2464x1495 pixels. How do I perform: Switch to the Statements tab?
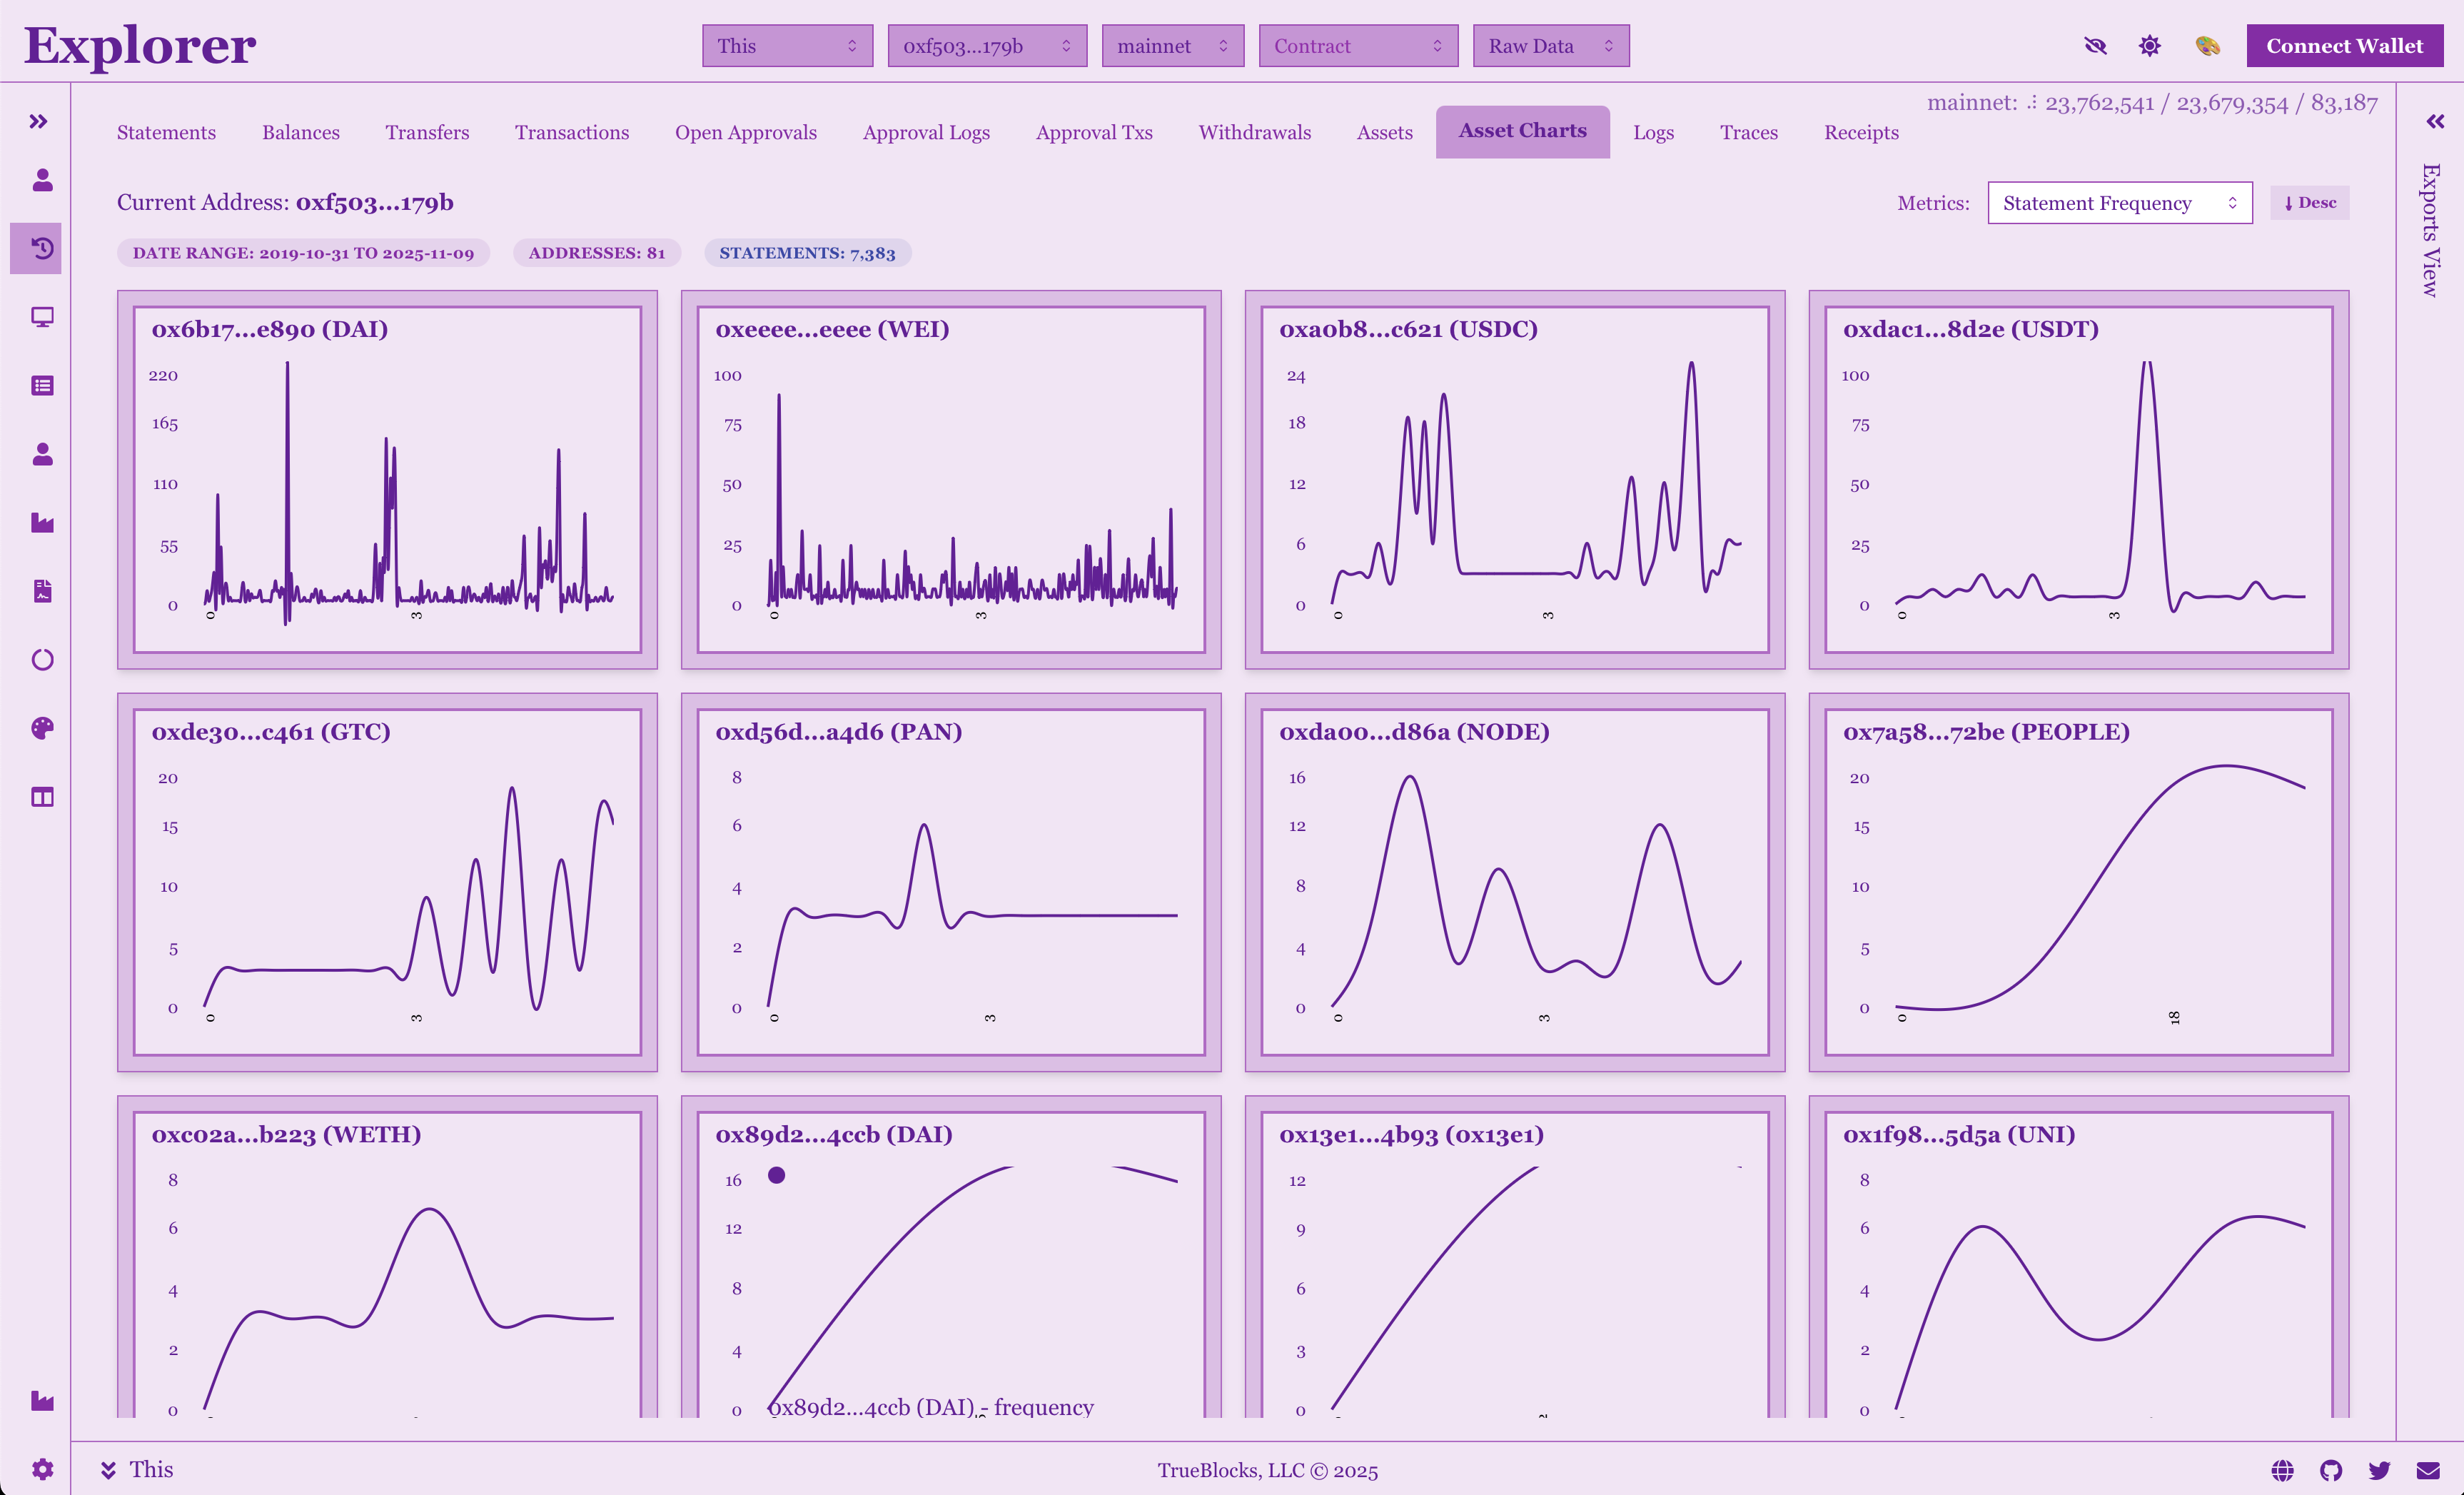coord(166,132)
